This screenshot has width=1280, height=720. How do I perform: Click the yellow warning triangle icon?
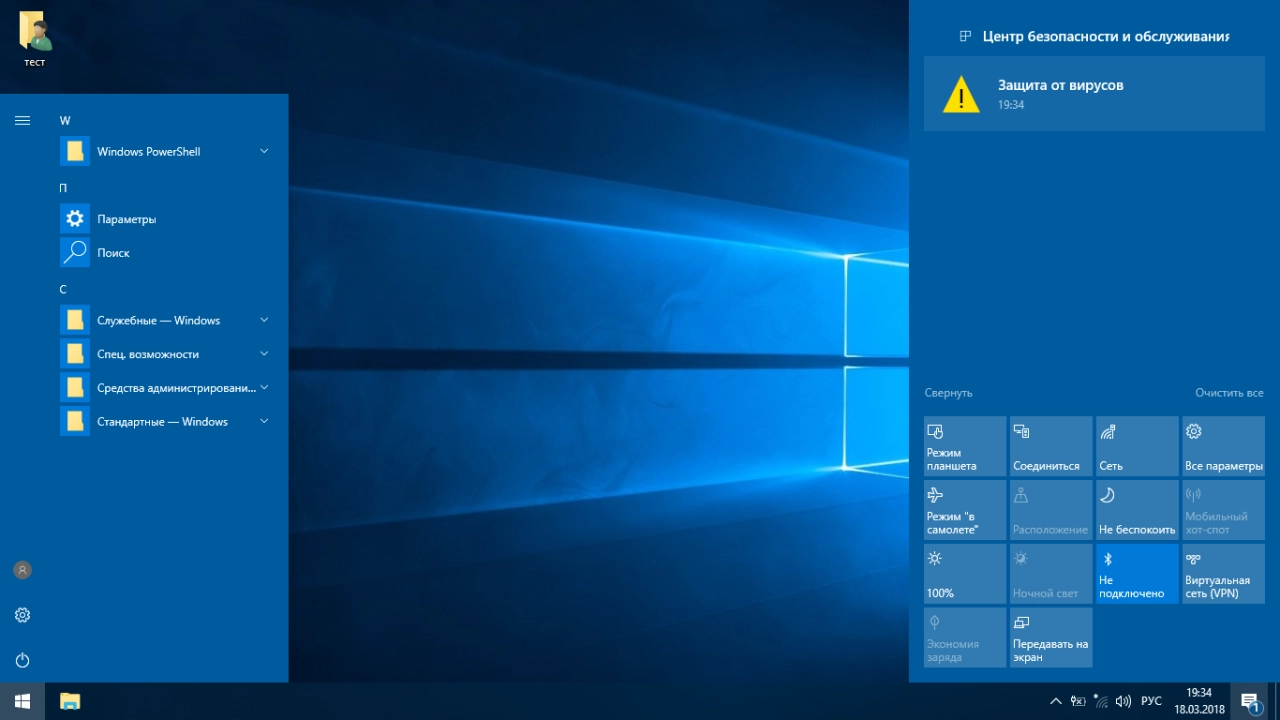[x=961, y=94]
